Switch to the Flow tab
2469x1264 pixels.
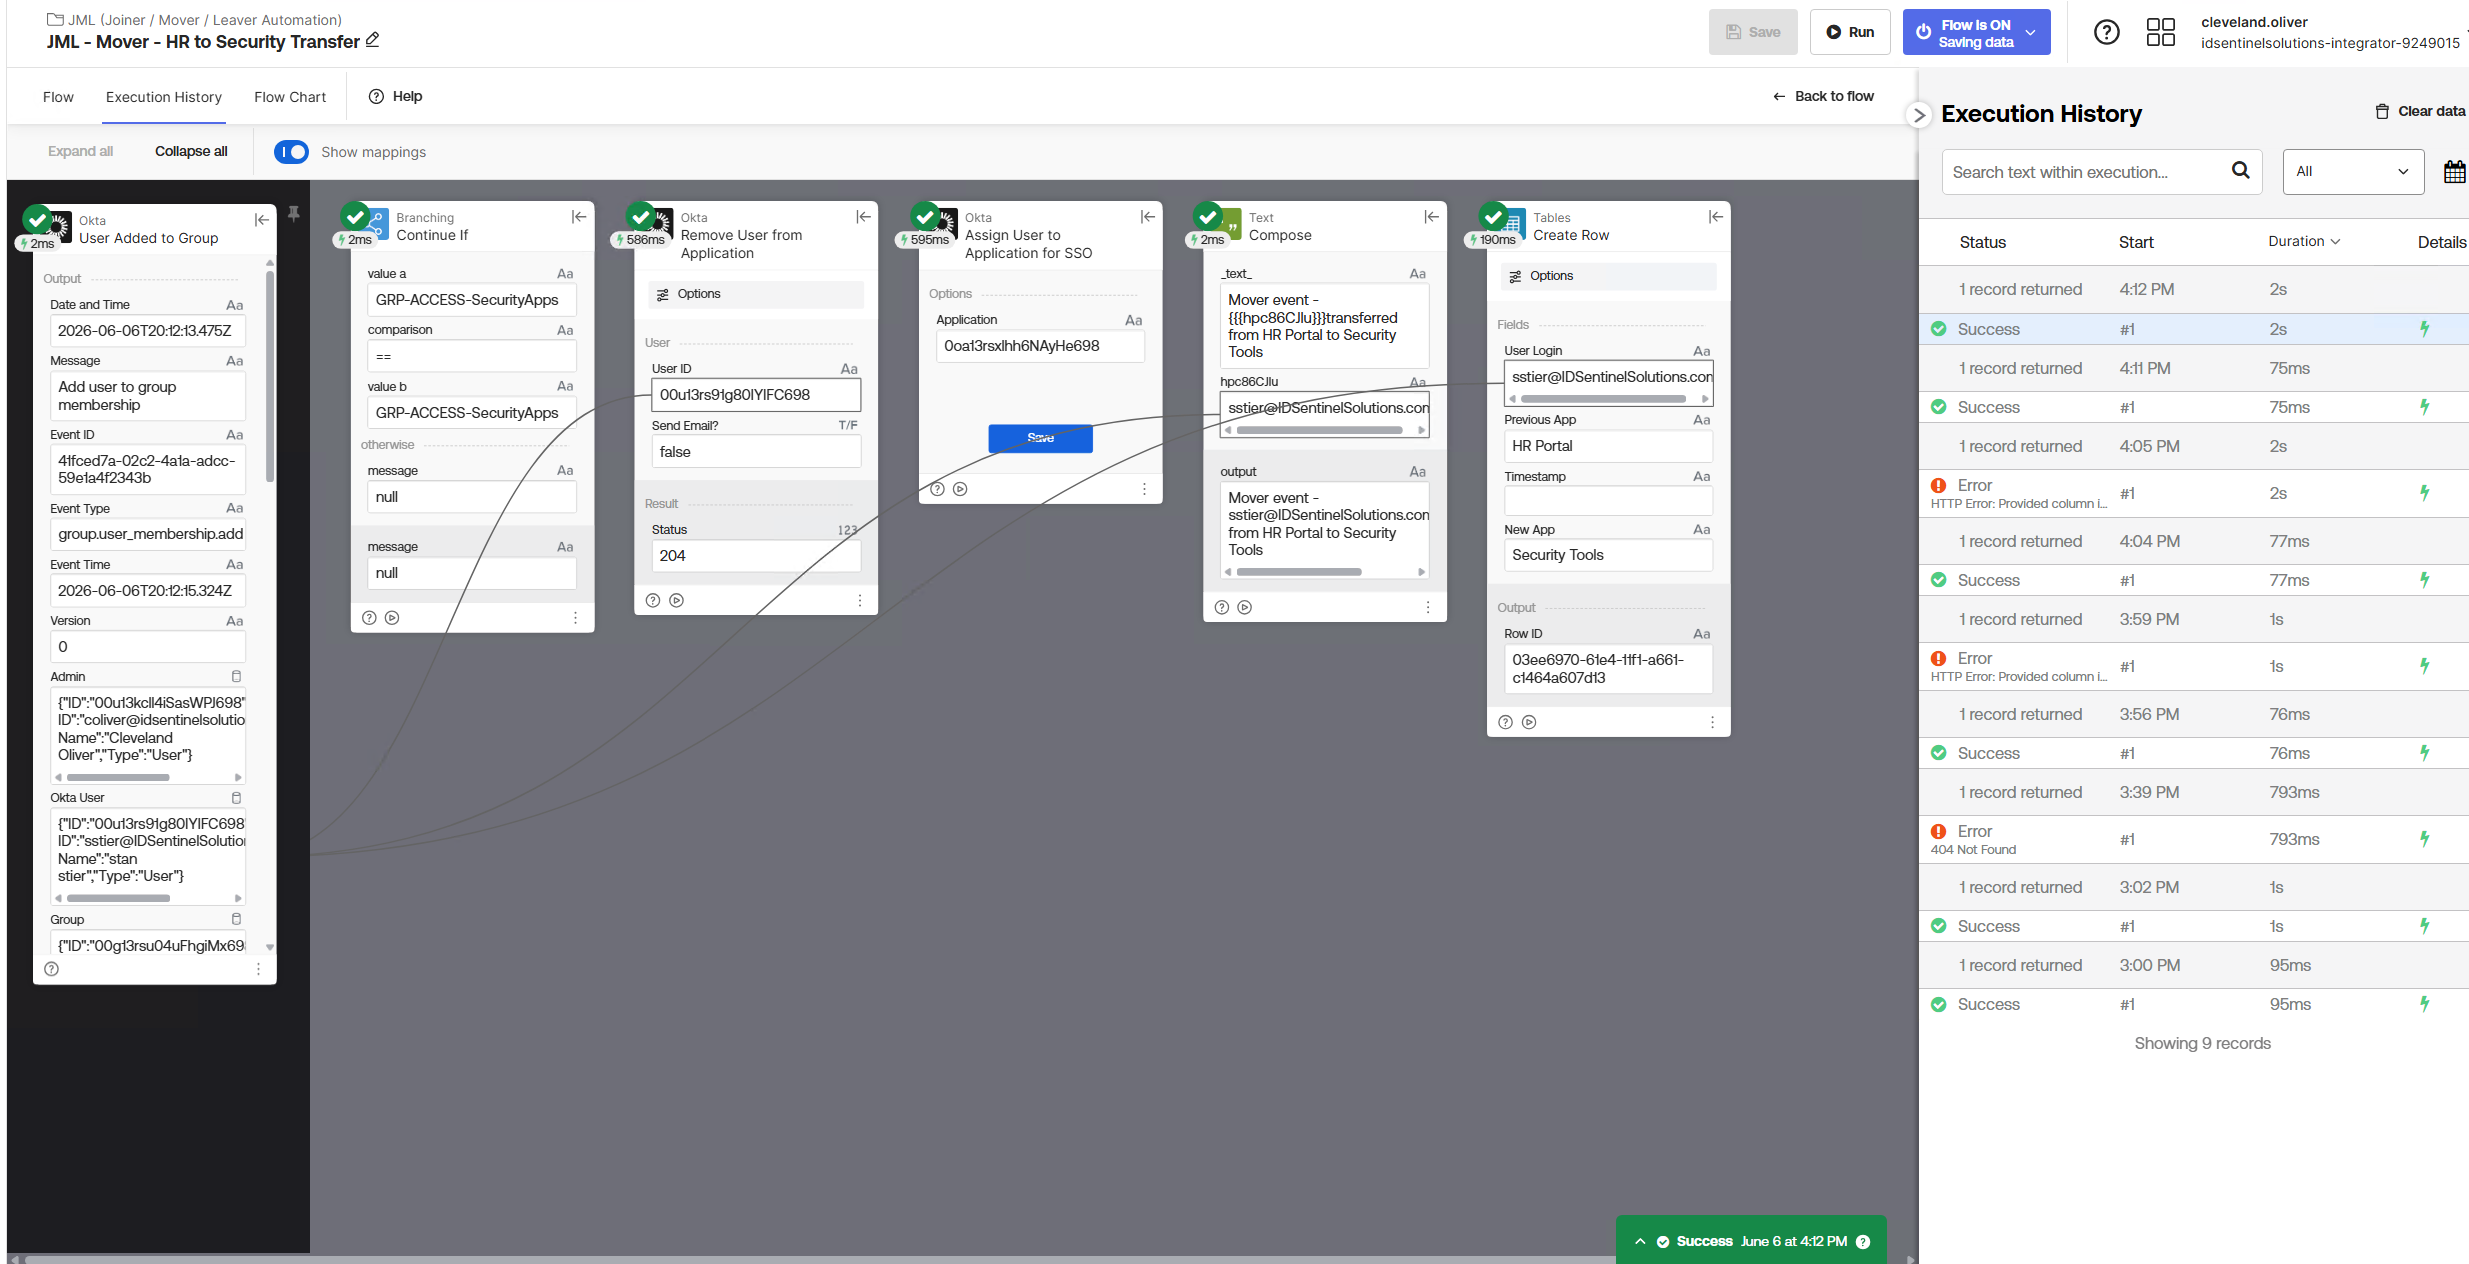tap(58, 97)
